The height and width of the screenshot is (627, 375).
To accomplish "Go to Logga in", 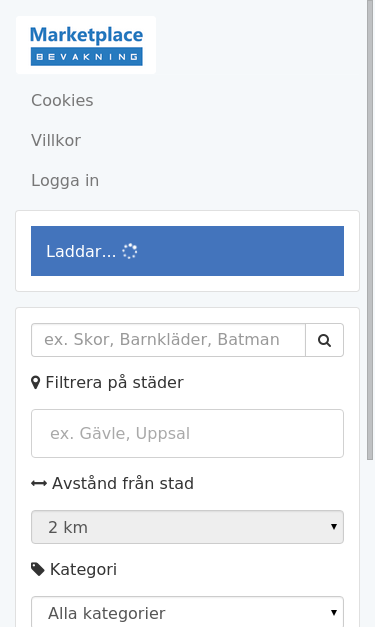I will click(65, 180).
